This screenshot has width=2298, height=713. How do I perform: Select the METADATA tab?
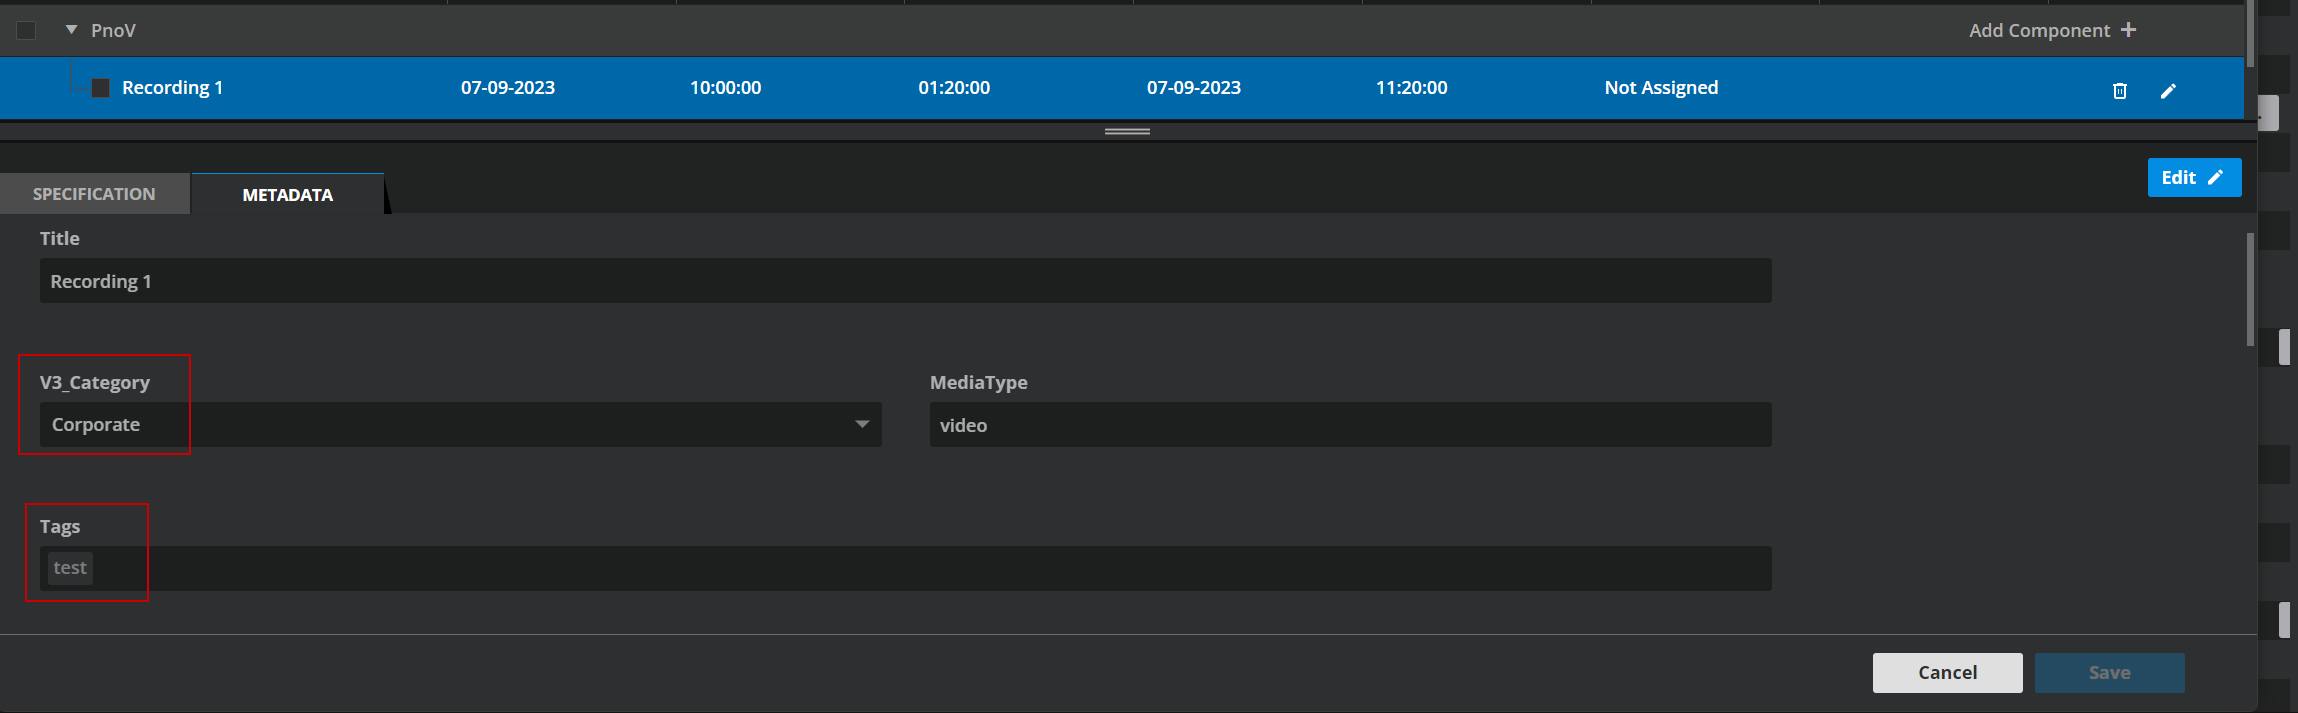[287, 195]
